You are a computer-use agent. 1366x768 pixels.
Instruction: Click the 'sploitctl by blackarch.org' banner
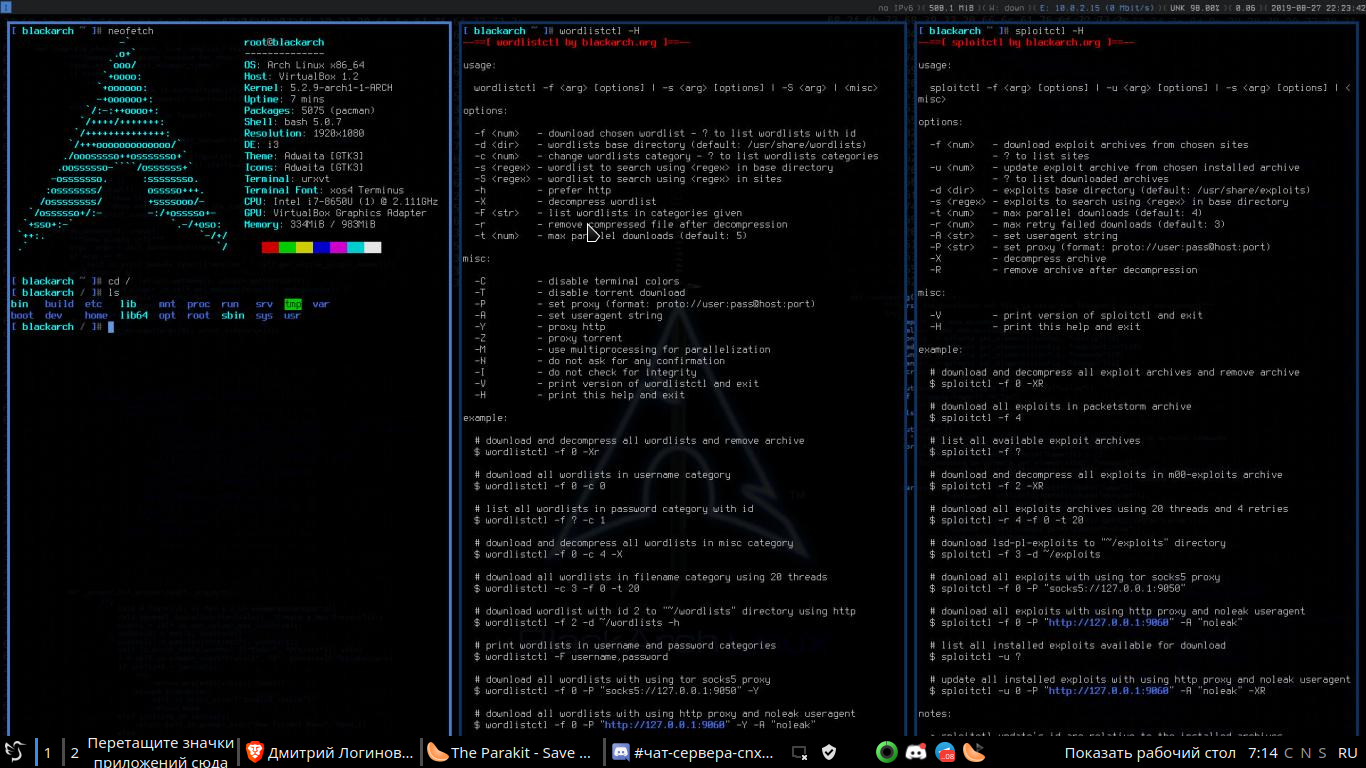pyautogui.click(x=1026, y=43)
